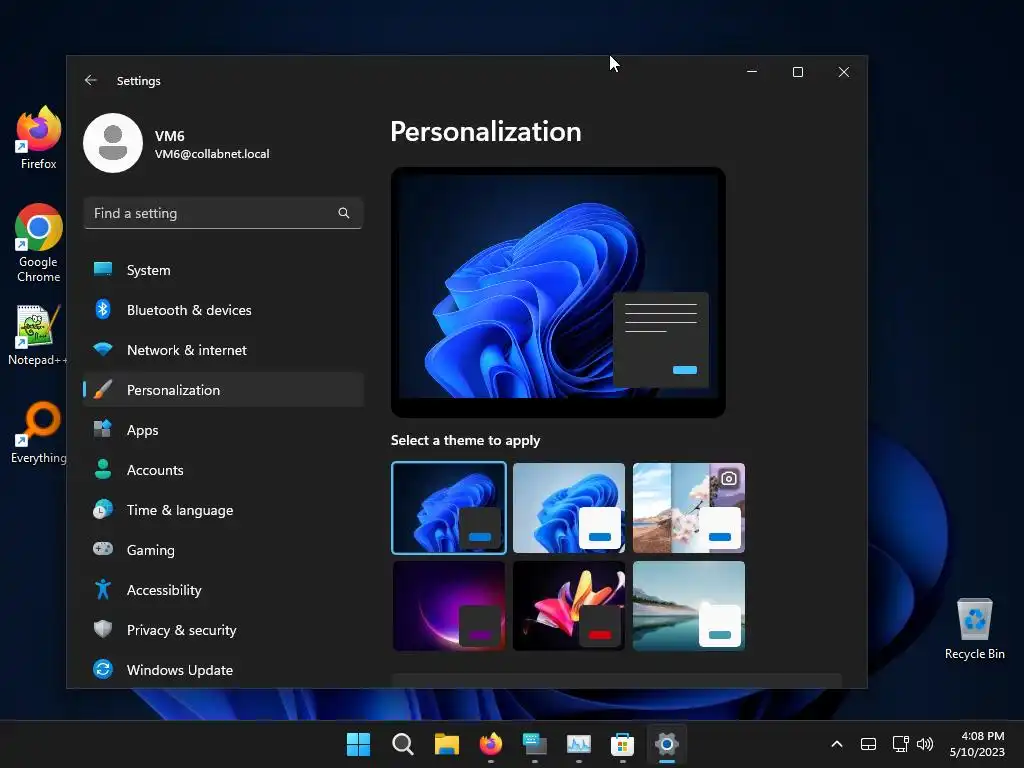Screen dimensions: 1024x768
Task: Click the VM6@collabnet.local account email
Action: click(x=212, y=154)
